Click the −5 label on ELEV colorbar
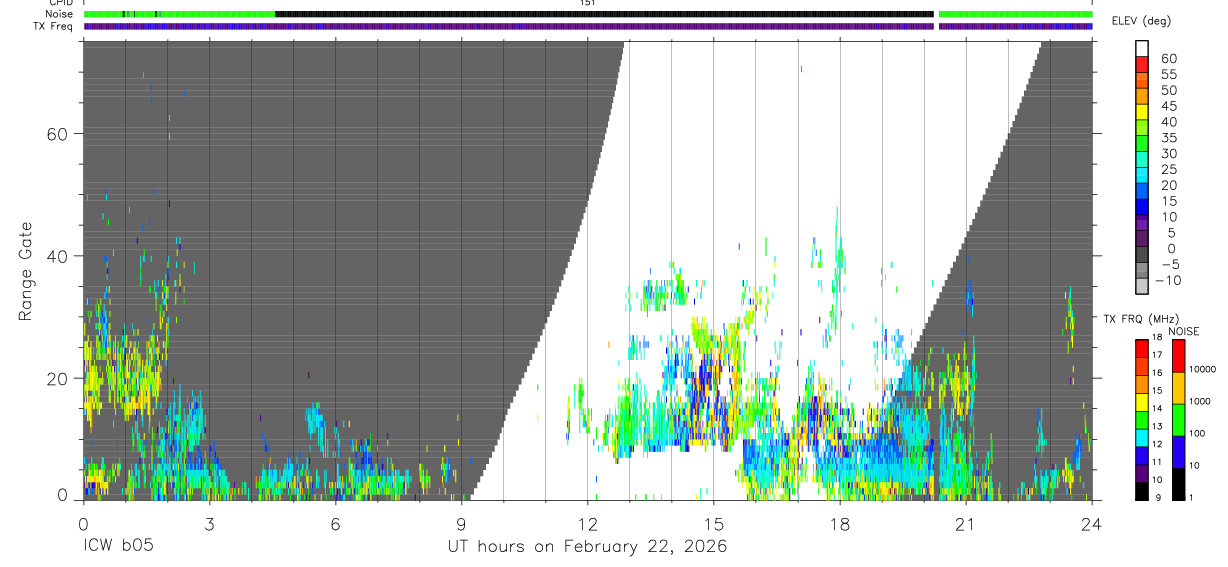 (1171, 264)
